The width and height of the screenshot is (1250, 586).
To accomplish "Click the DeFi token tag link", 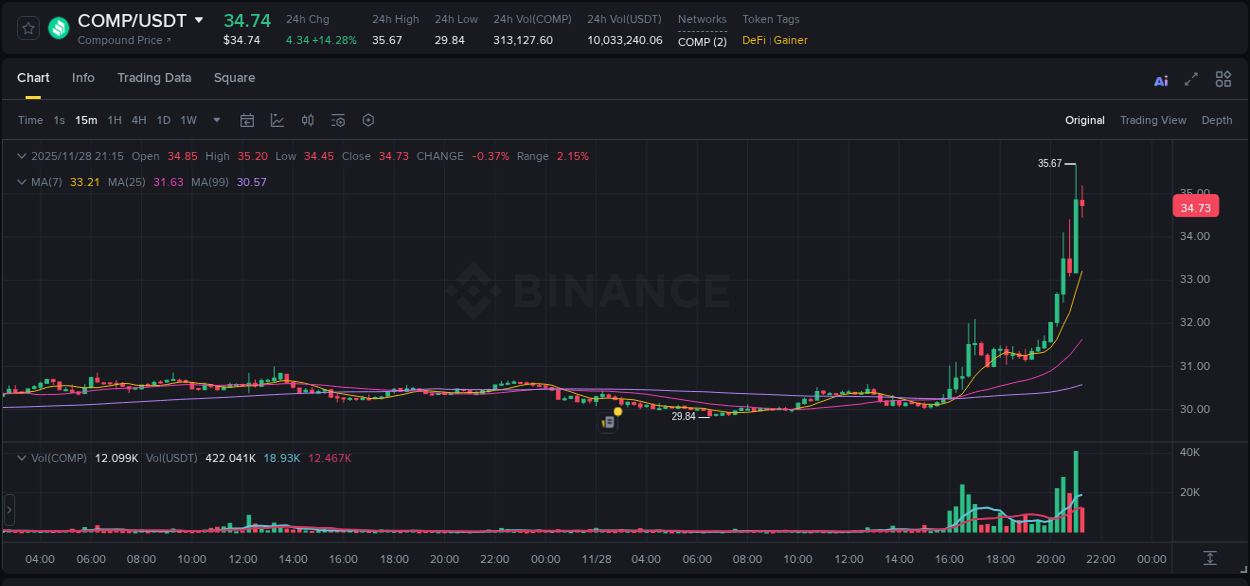I will pos(755,41).
